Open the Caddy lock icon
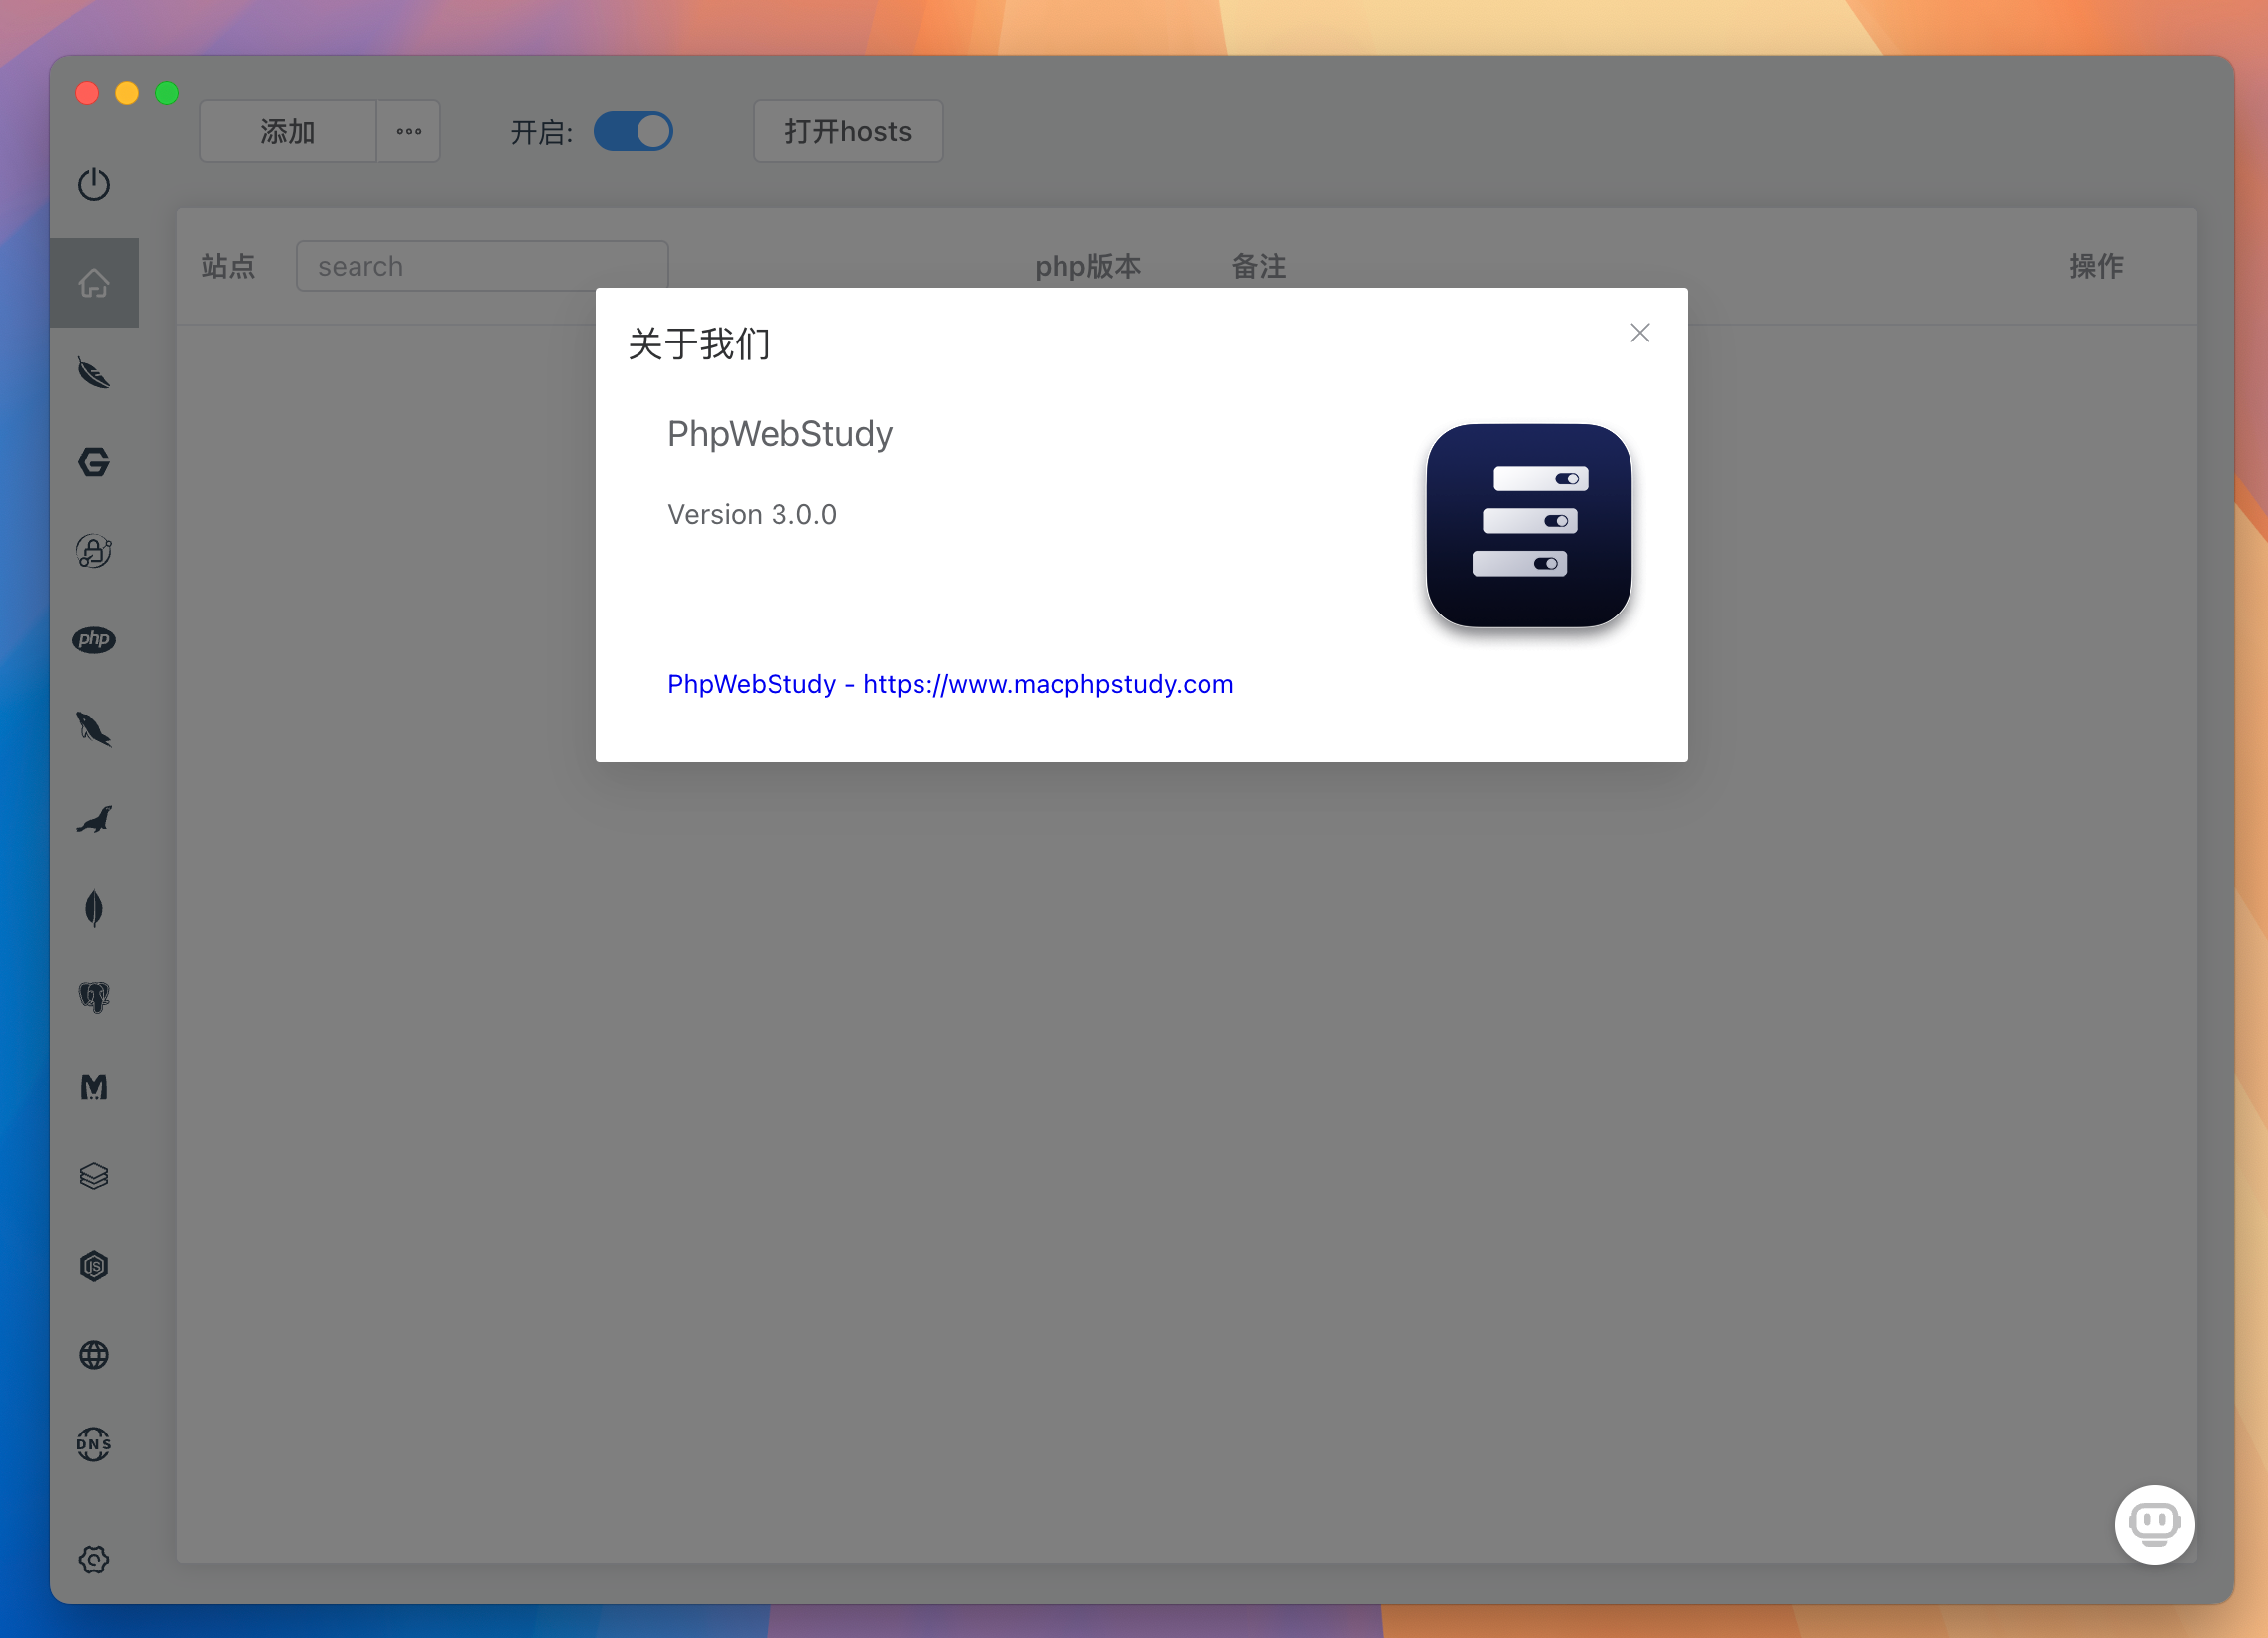The image size is (2268, 1638). coord(94,551)
